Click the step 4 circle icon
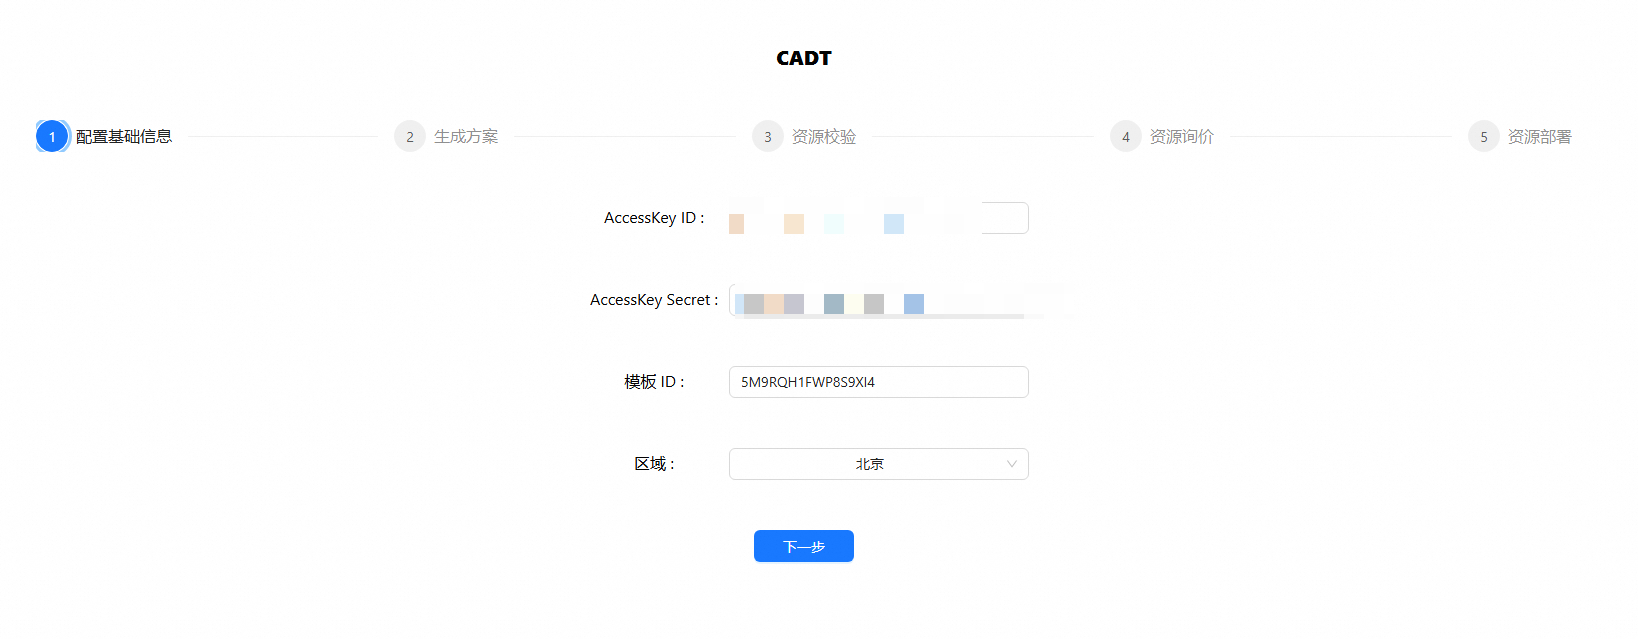The width and height of the screenshot is (1638, 639). (1126, 137)
